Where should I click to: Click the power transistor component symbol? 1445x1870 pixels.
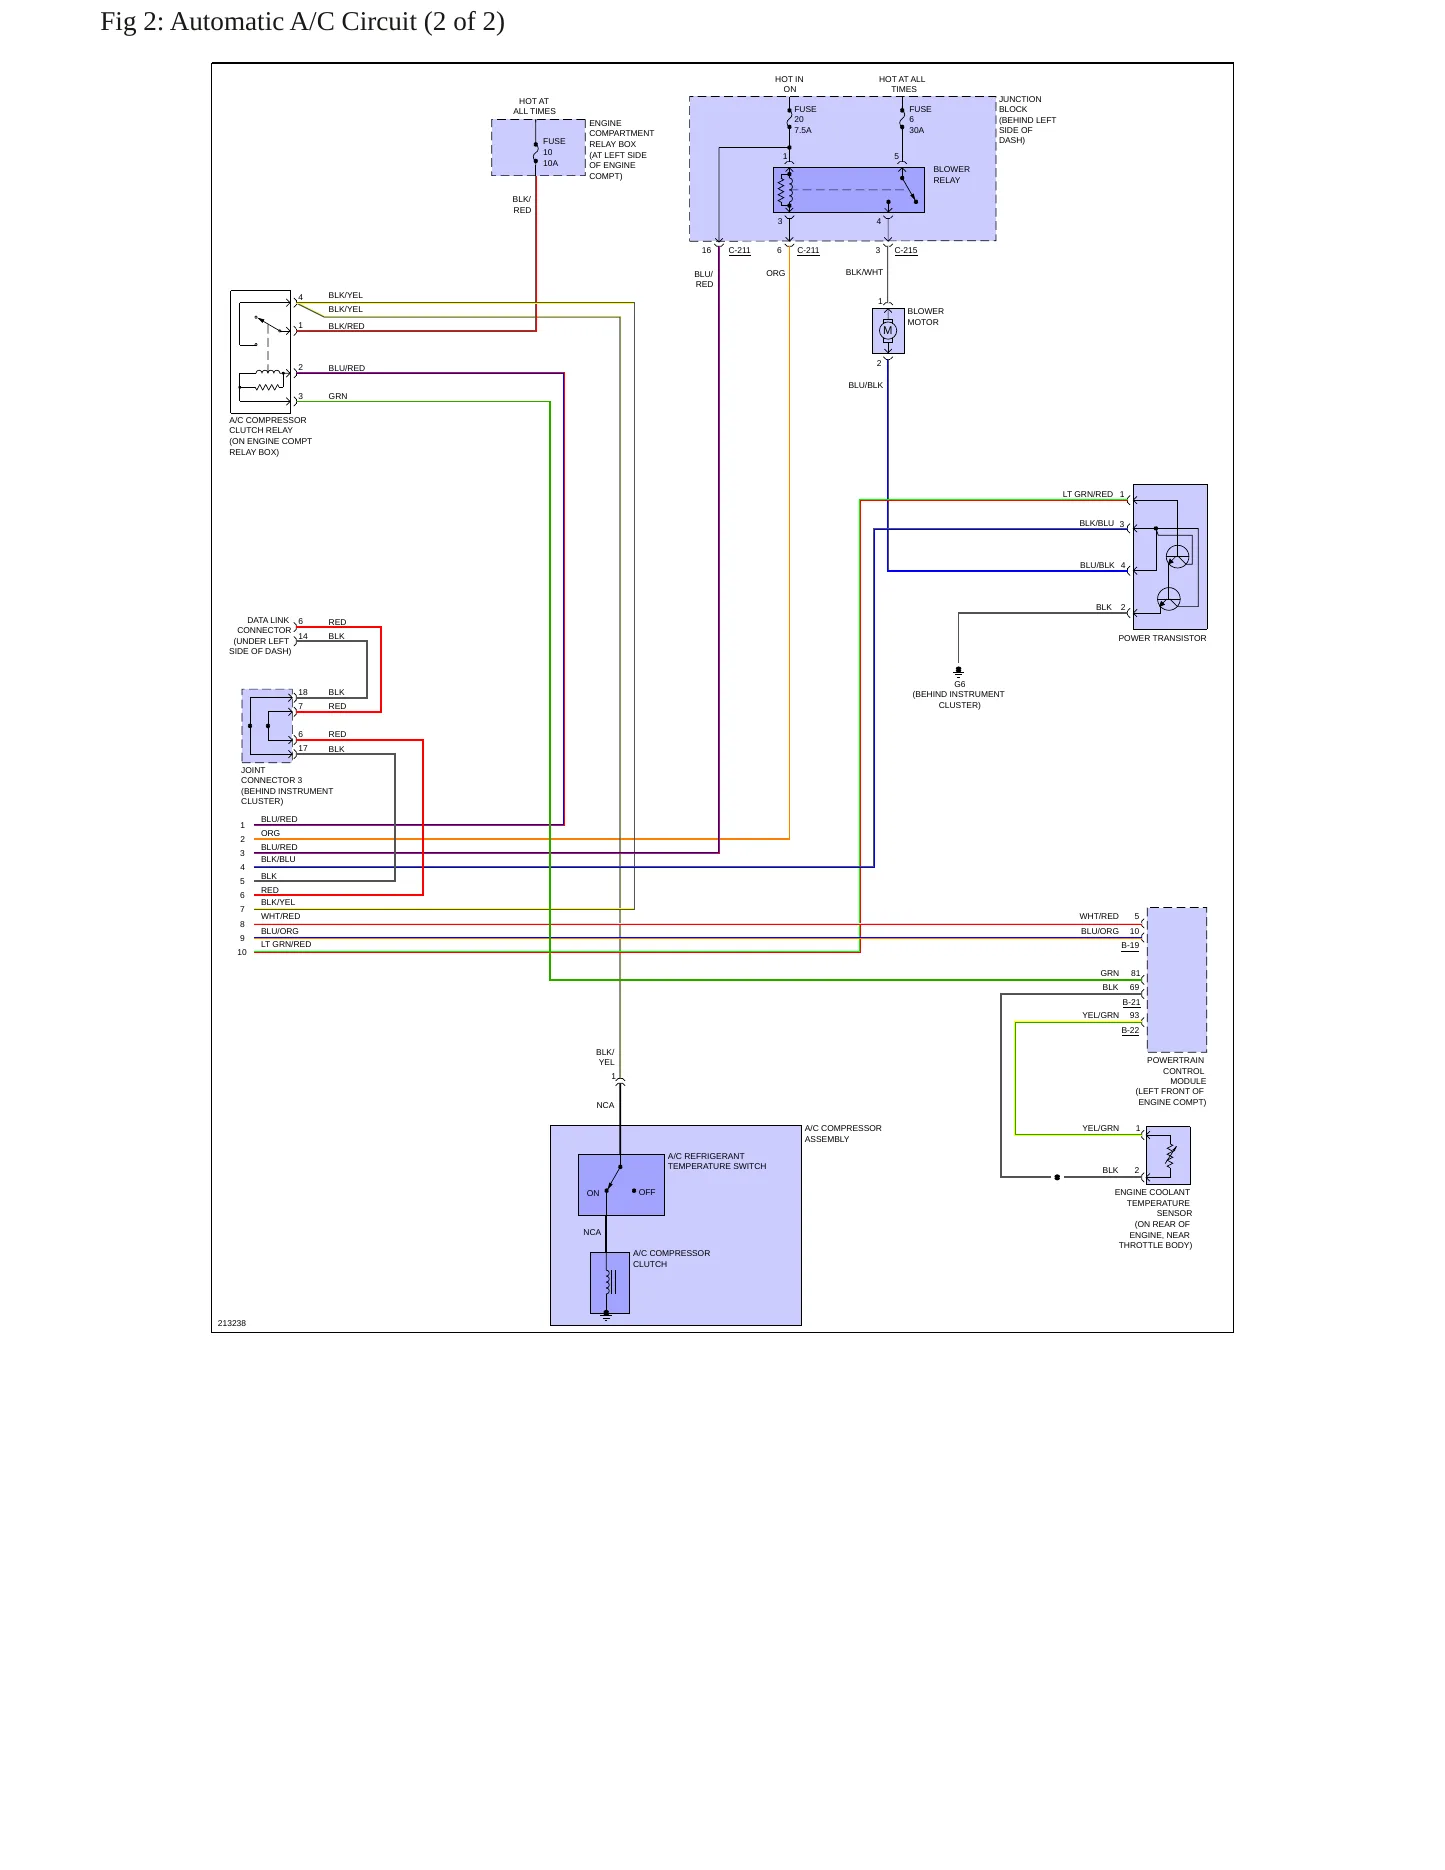point(1170,557)
